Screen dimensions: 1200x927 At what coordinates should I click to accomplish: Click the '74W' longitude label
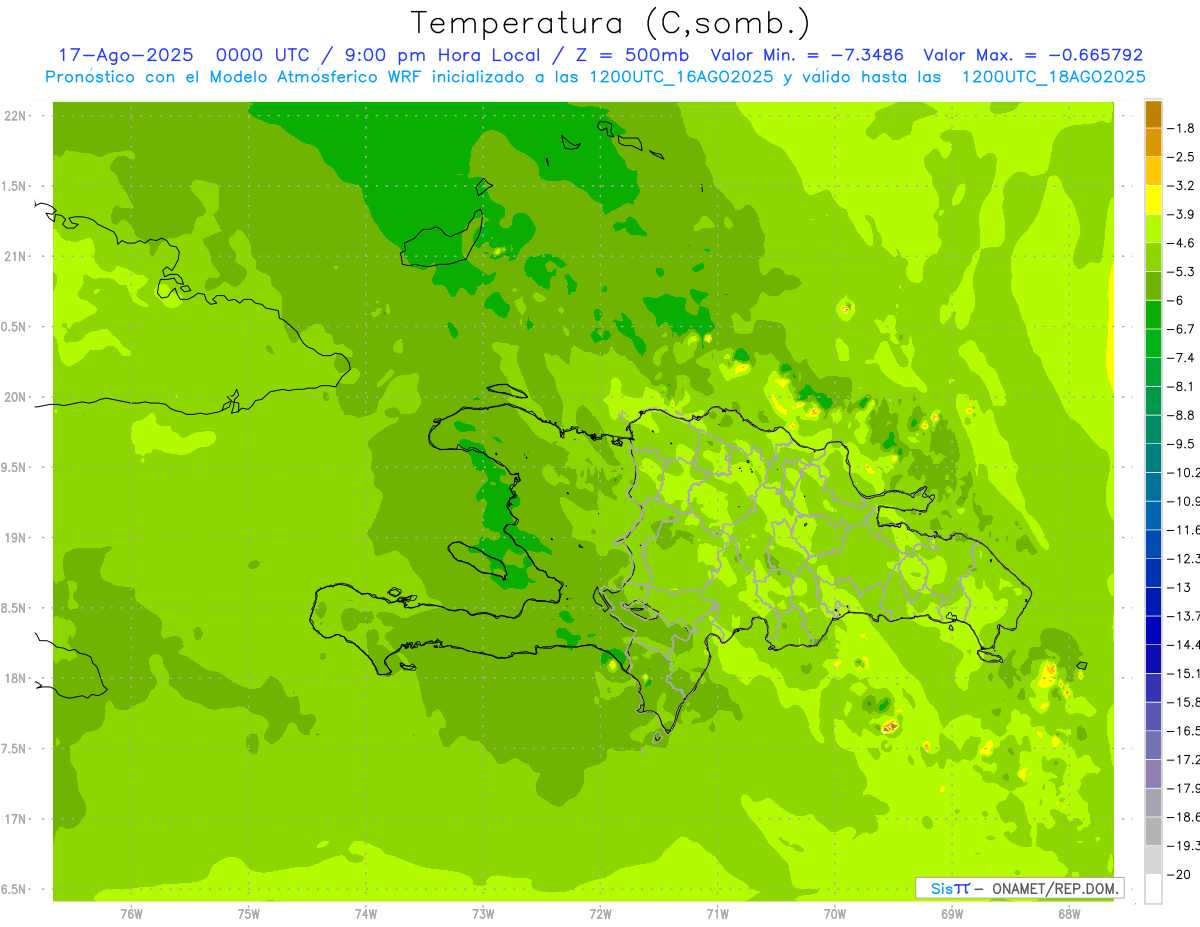coord(366,914)
